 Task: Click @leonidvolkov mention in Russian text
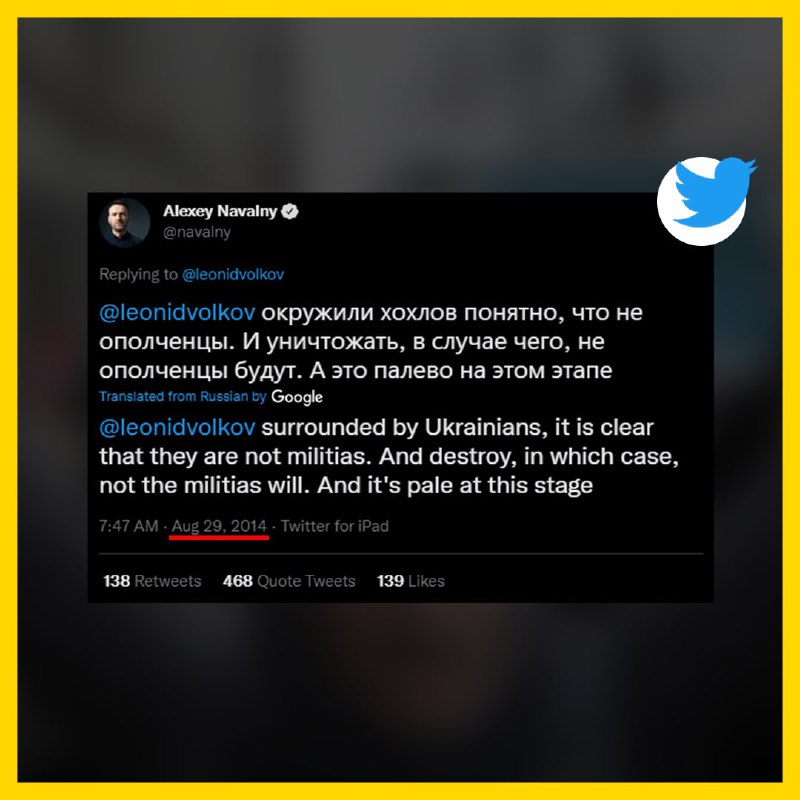coord(177,313)
